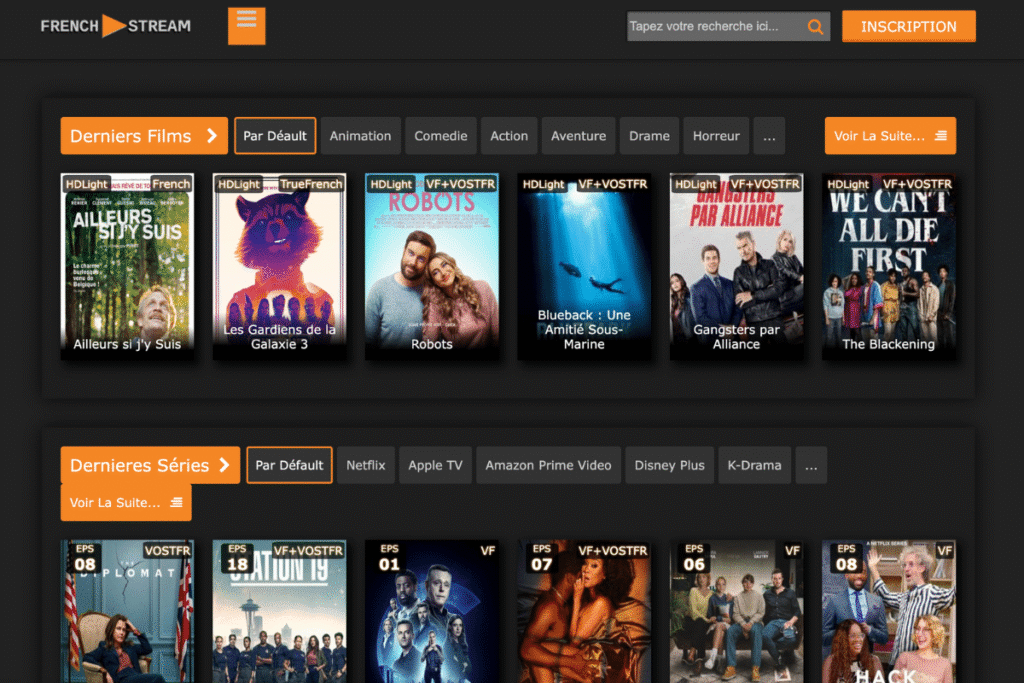Click list icon in series Voir La Suite
This screenshot has height=683, width=1024.
pyautogui.click(x=176, y=502)
